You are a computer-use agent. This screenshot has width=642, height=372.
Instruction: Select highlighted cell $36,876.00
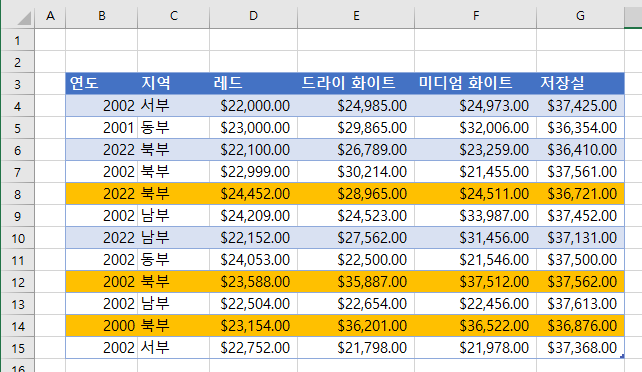click(580, 326)
